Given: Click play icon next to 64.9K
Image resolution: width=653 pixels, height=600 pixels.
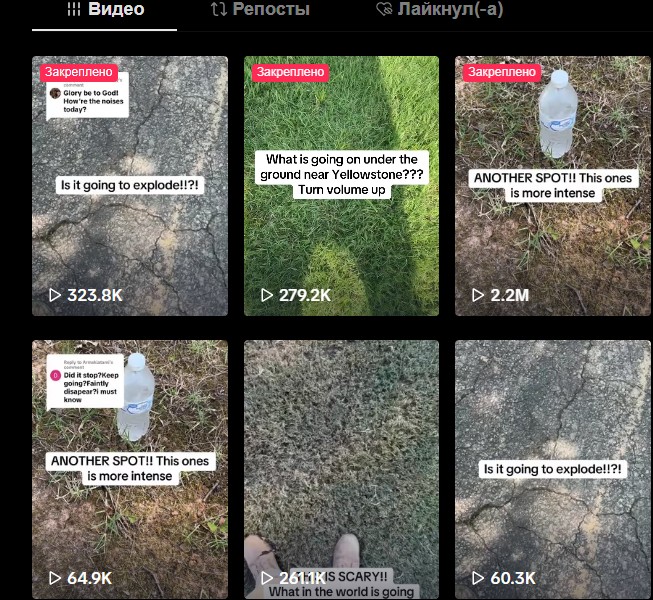Looking at the screenshot, I should pos(55,578).
